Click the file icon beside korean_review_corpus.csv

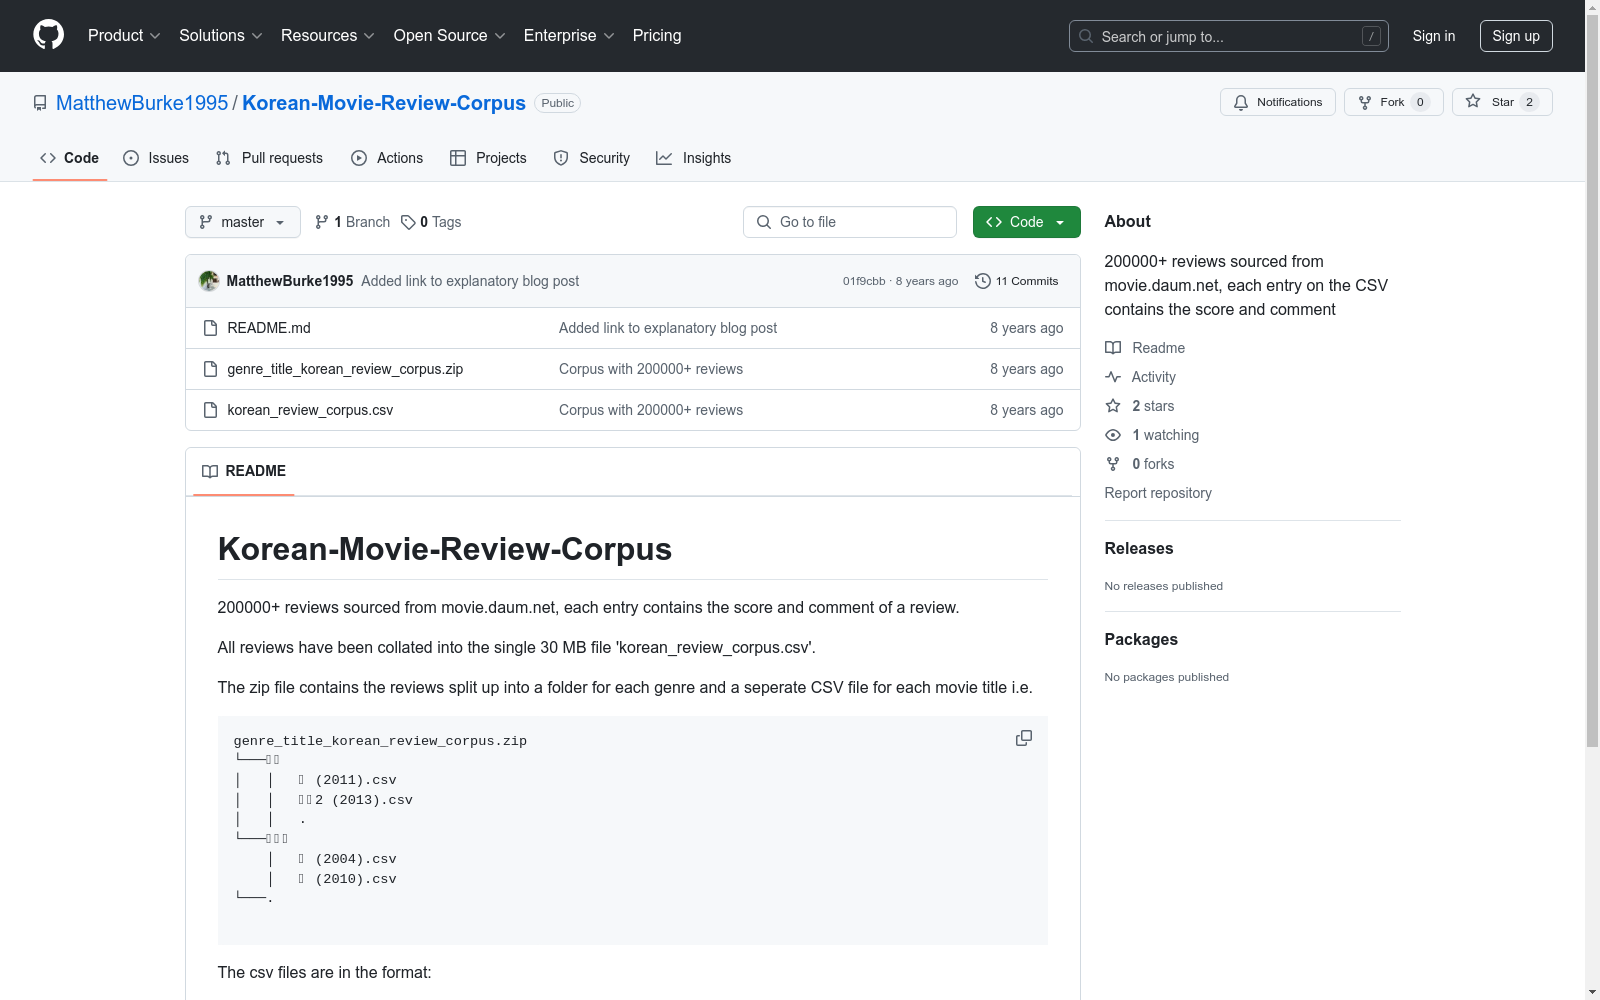click(x=210, y=410)
